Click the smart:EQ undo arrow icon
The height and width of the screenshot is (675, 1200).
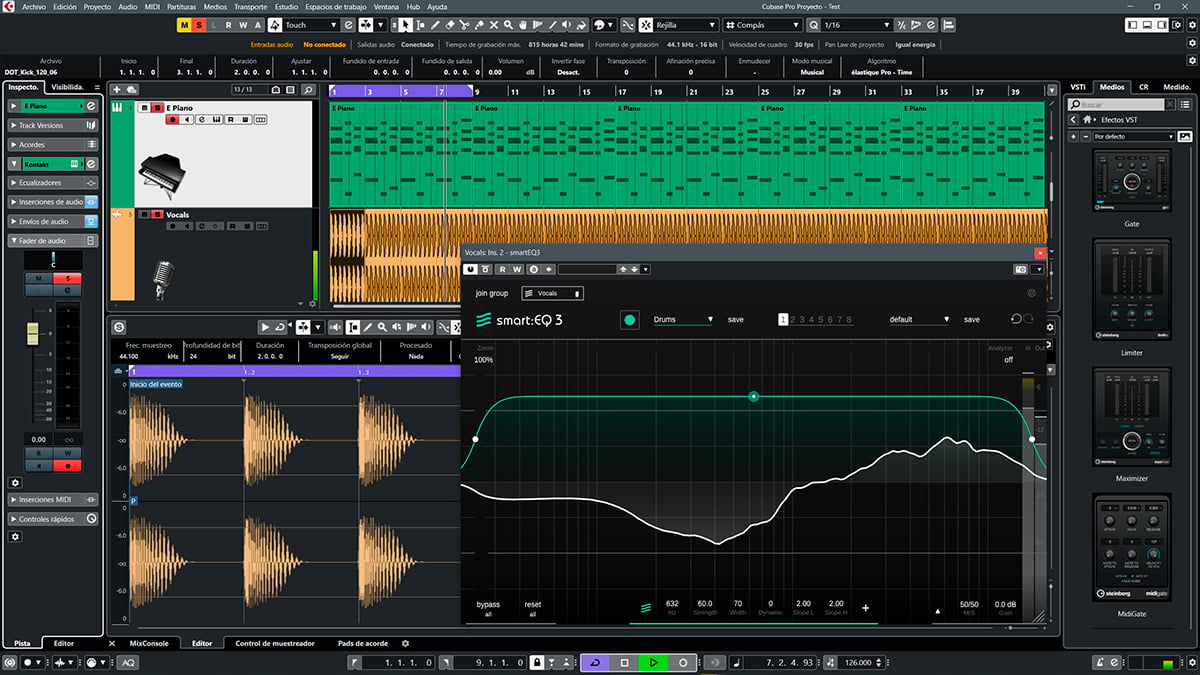click(x=1015, y=320)
